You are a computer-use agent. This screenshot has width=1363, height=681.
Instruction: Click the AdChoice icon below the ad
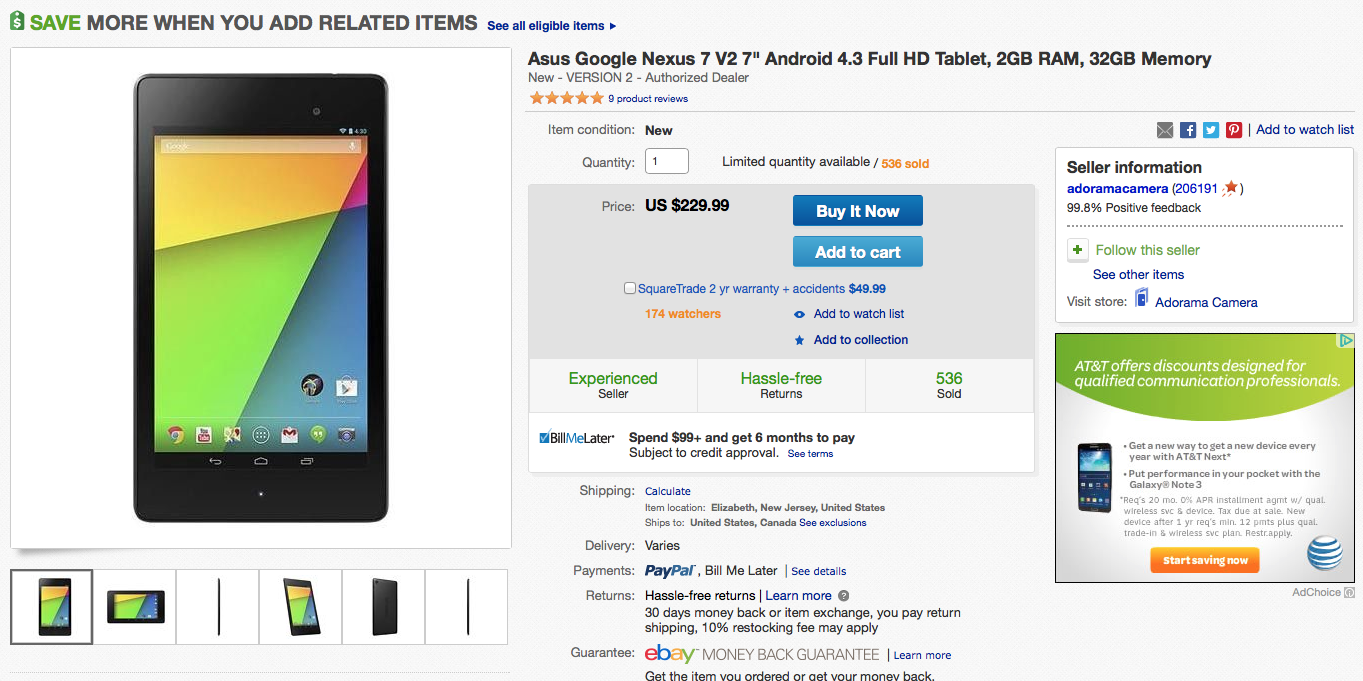pyautogui.click(x=1349, y=592)
